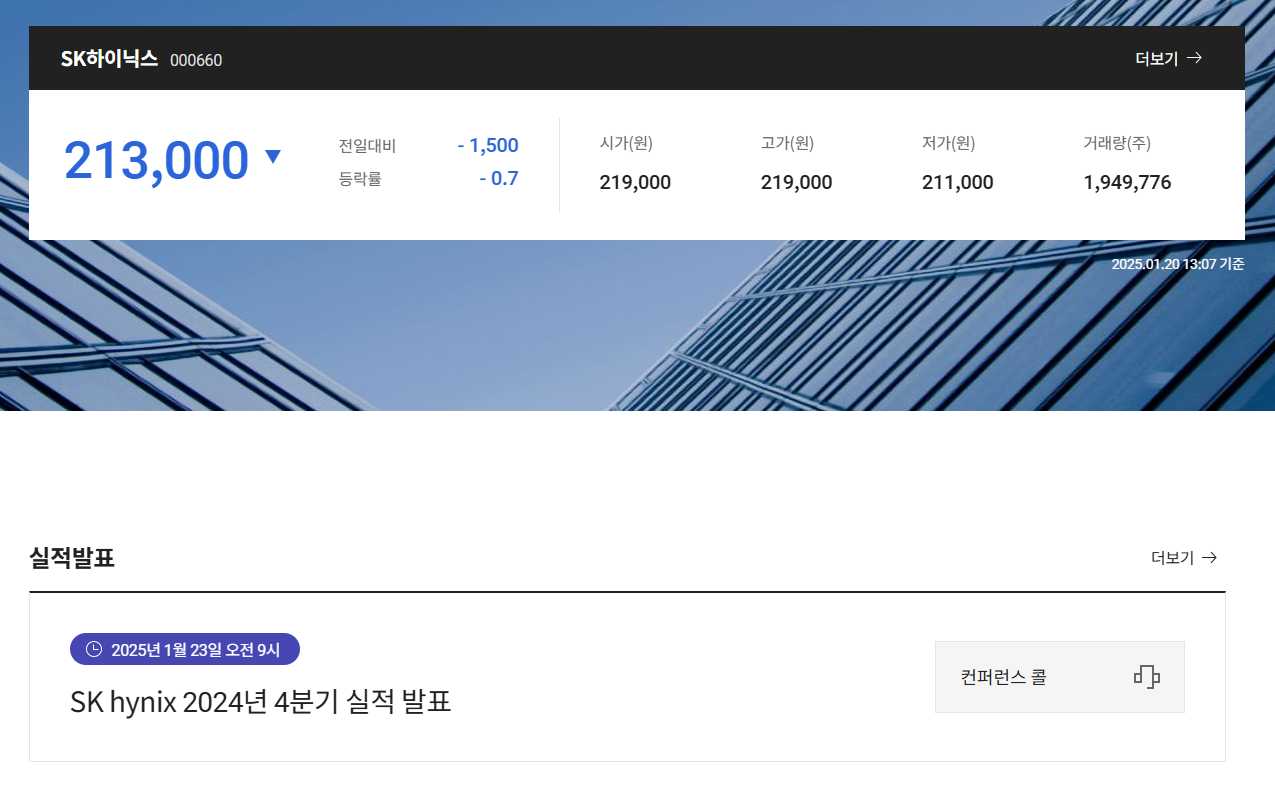
Task: Open the 더보기 link in stock header
Action: click(1168, 58)
